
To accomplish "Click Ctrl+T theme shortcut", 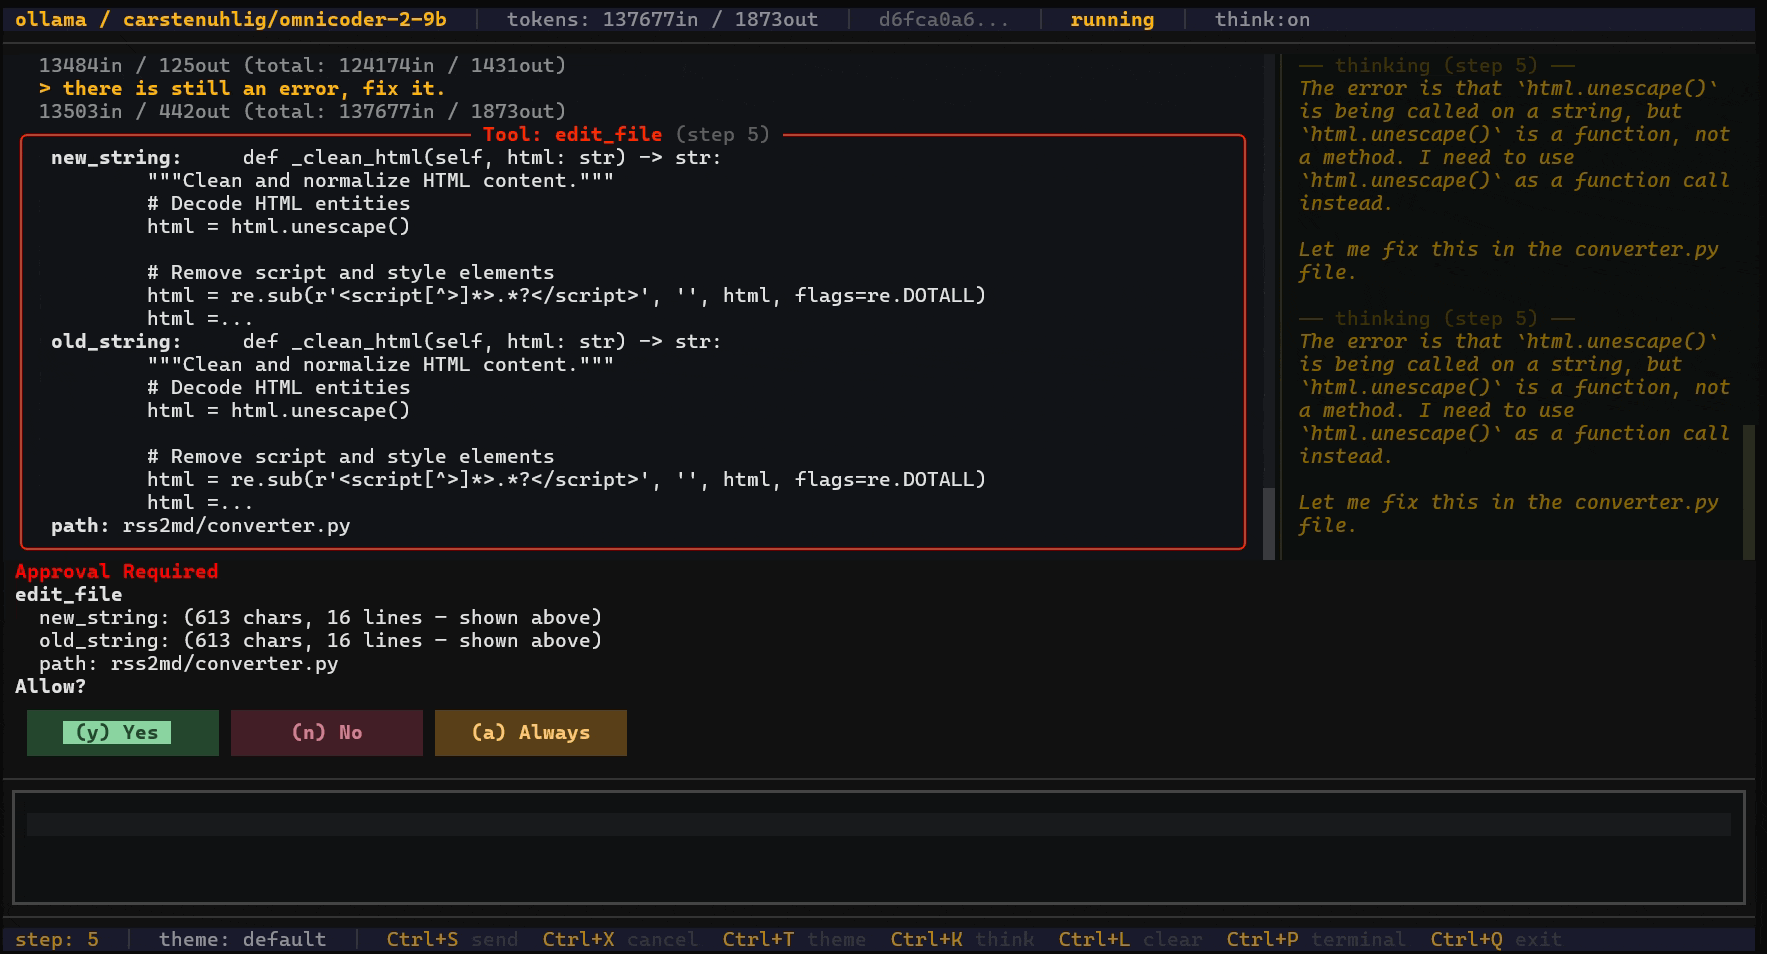I will (794, 940).
